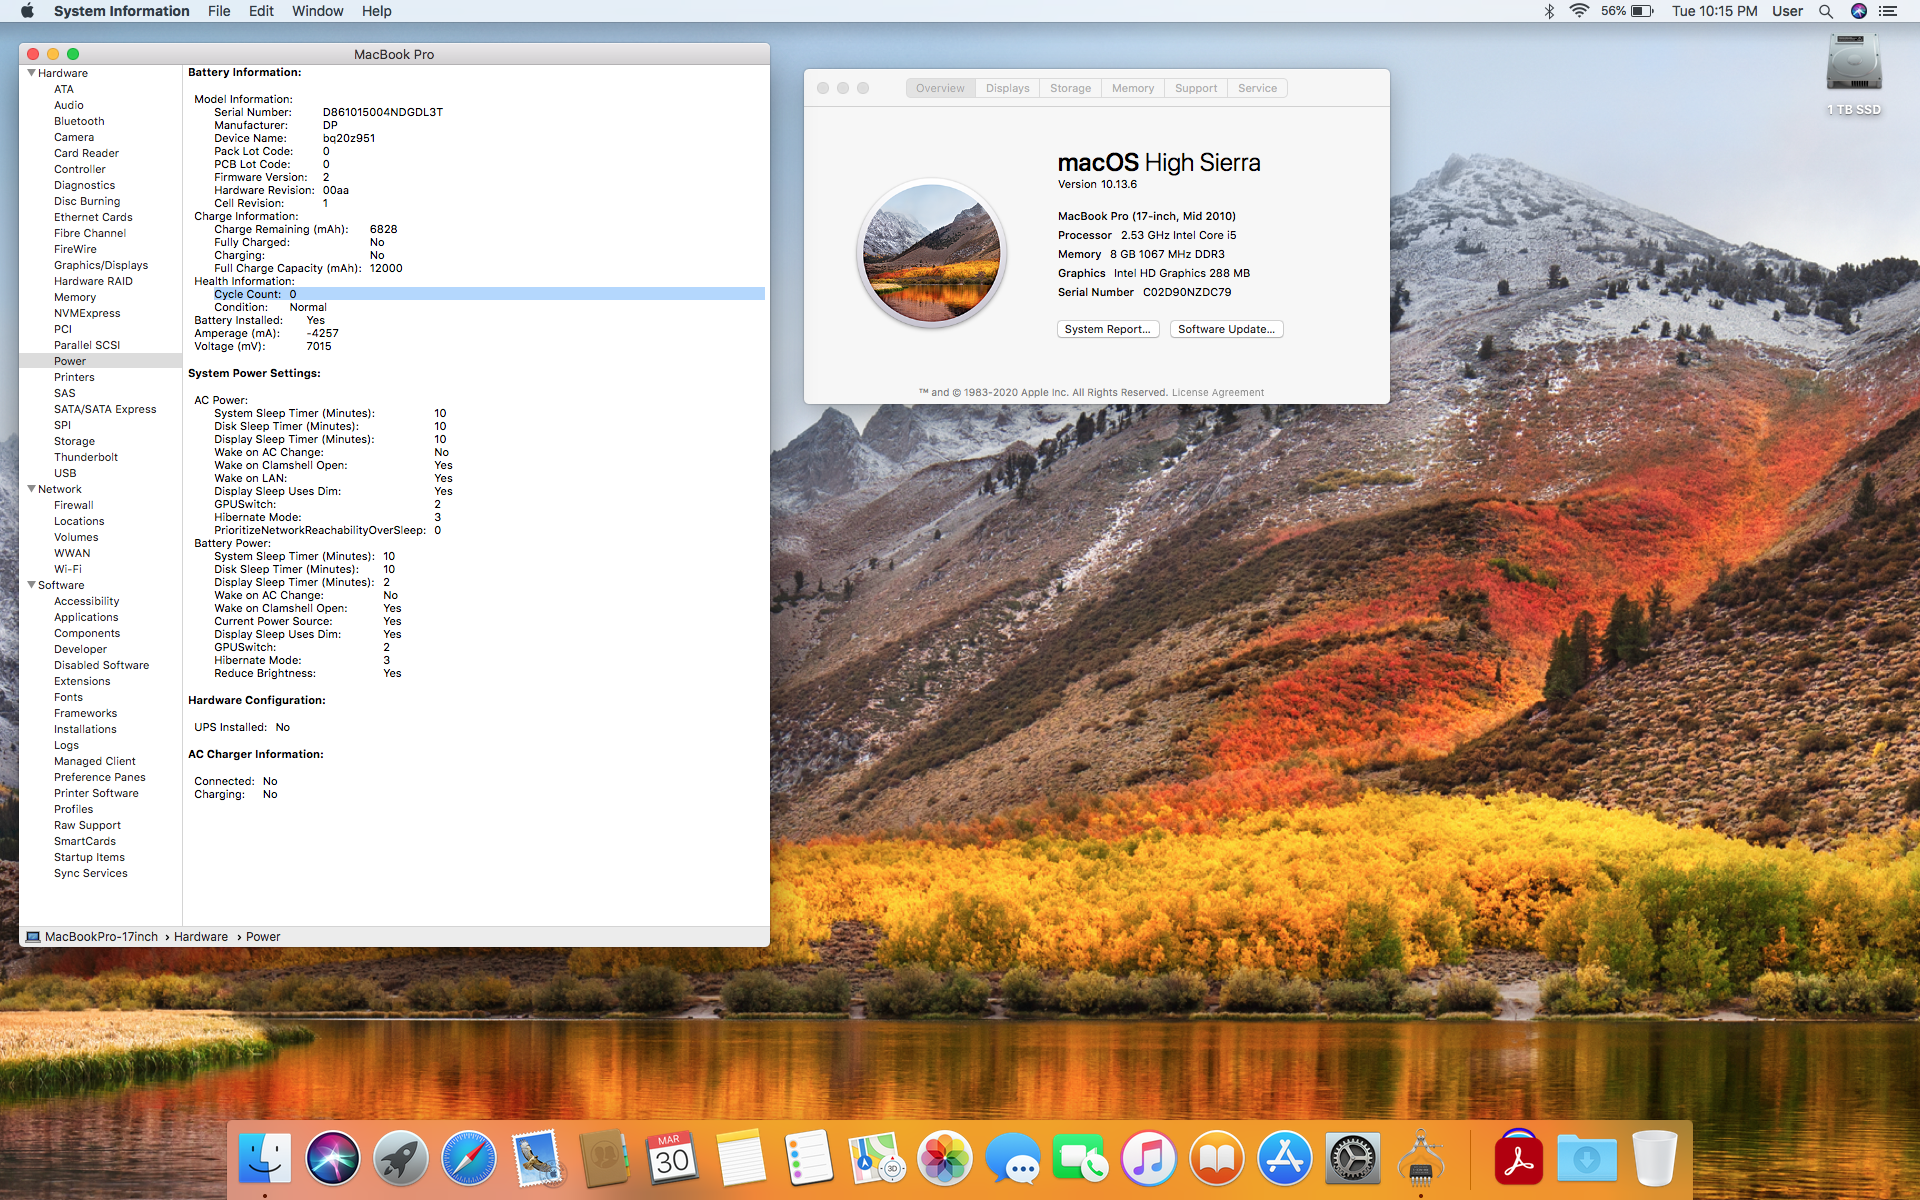Open iBooks in the Dock
Screen dimensions: 1920x1200
[x=1217, y=1159]
